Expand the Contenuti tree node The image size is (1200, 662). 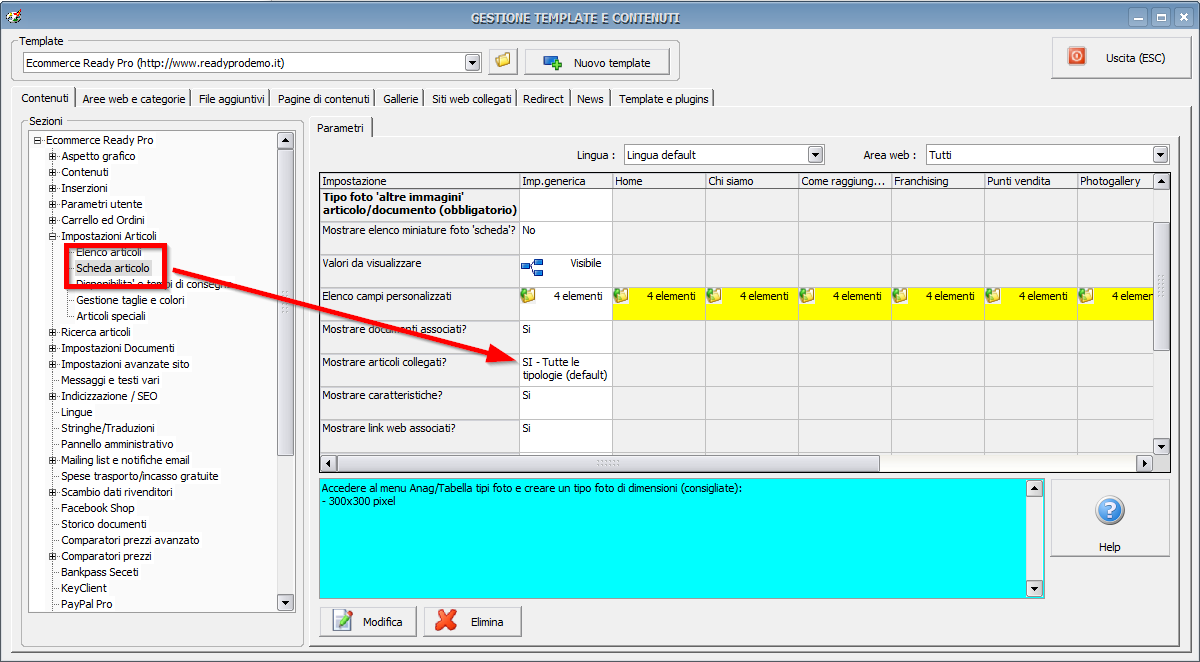(53, 172)
